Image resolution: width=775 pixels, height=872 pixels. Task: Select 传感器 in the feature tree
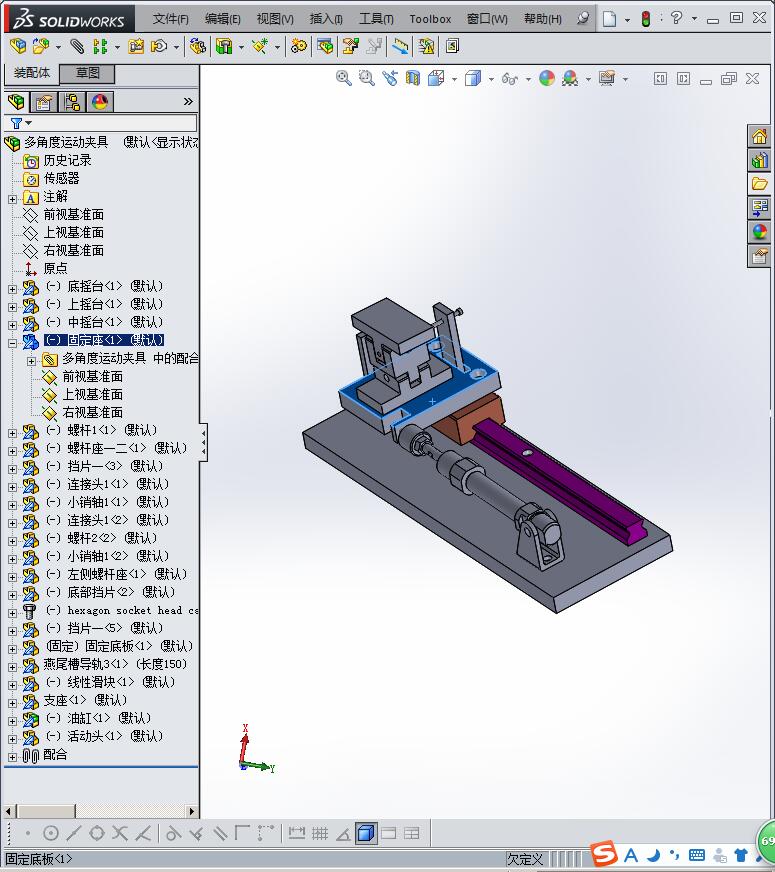coord(61,179)
